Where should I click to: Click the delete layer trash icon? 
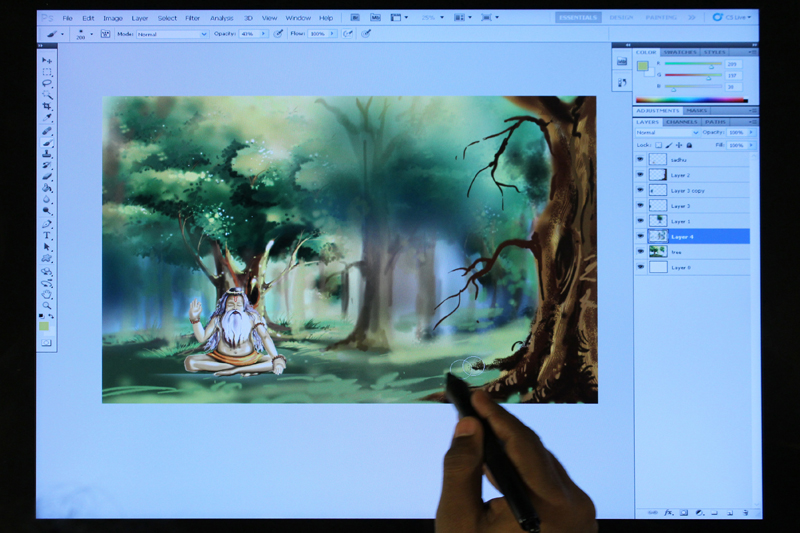point(745,512)
